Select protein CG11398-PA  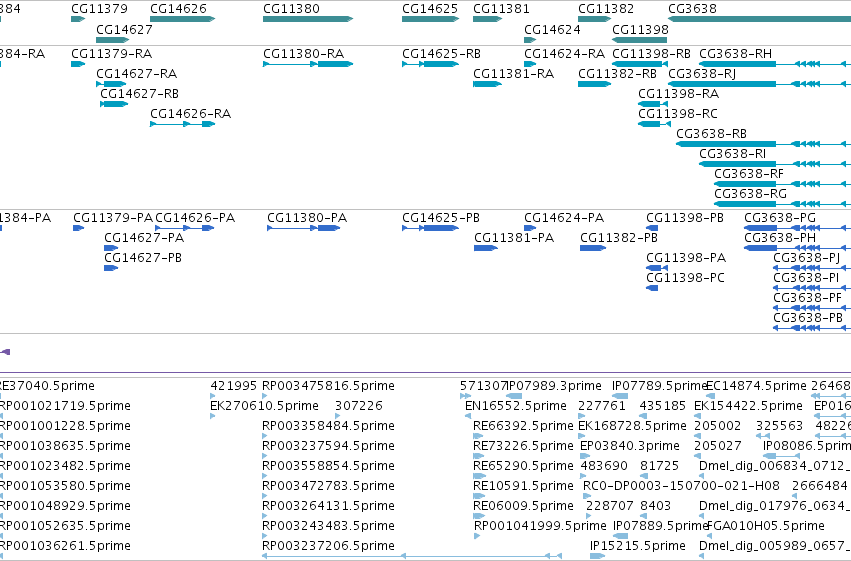(657, 268)
